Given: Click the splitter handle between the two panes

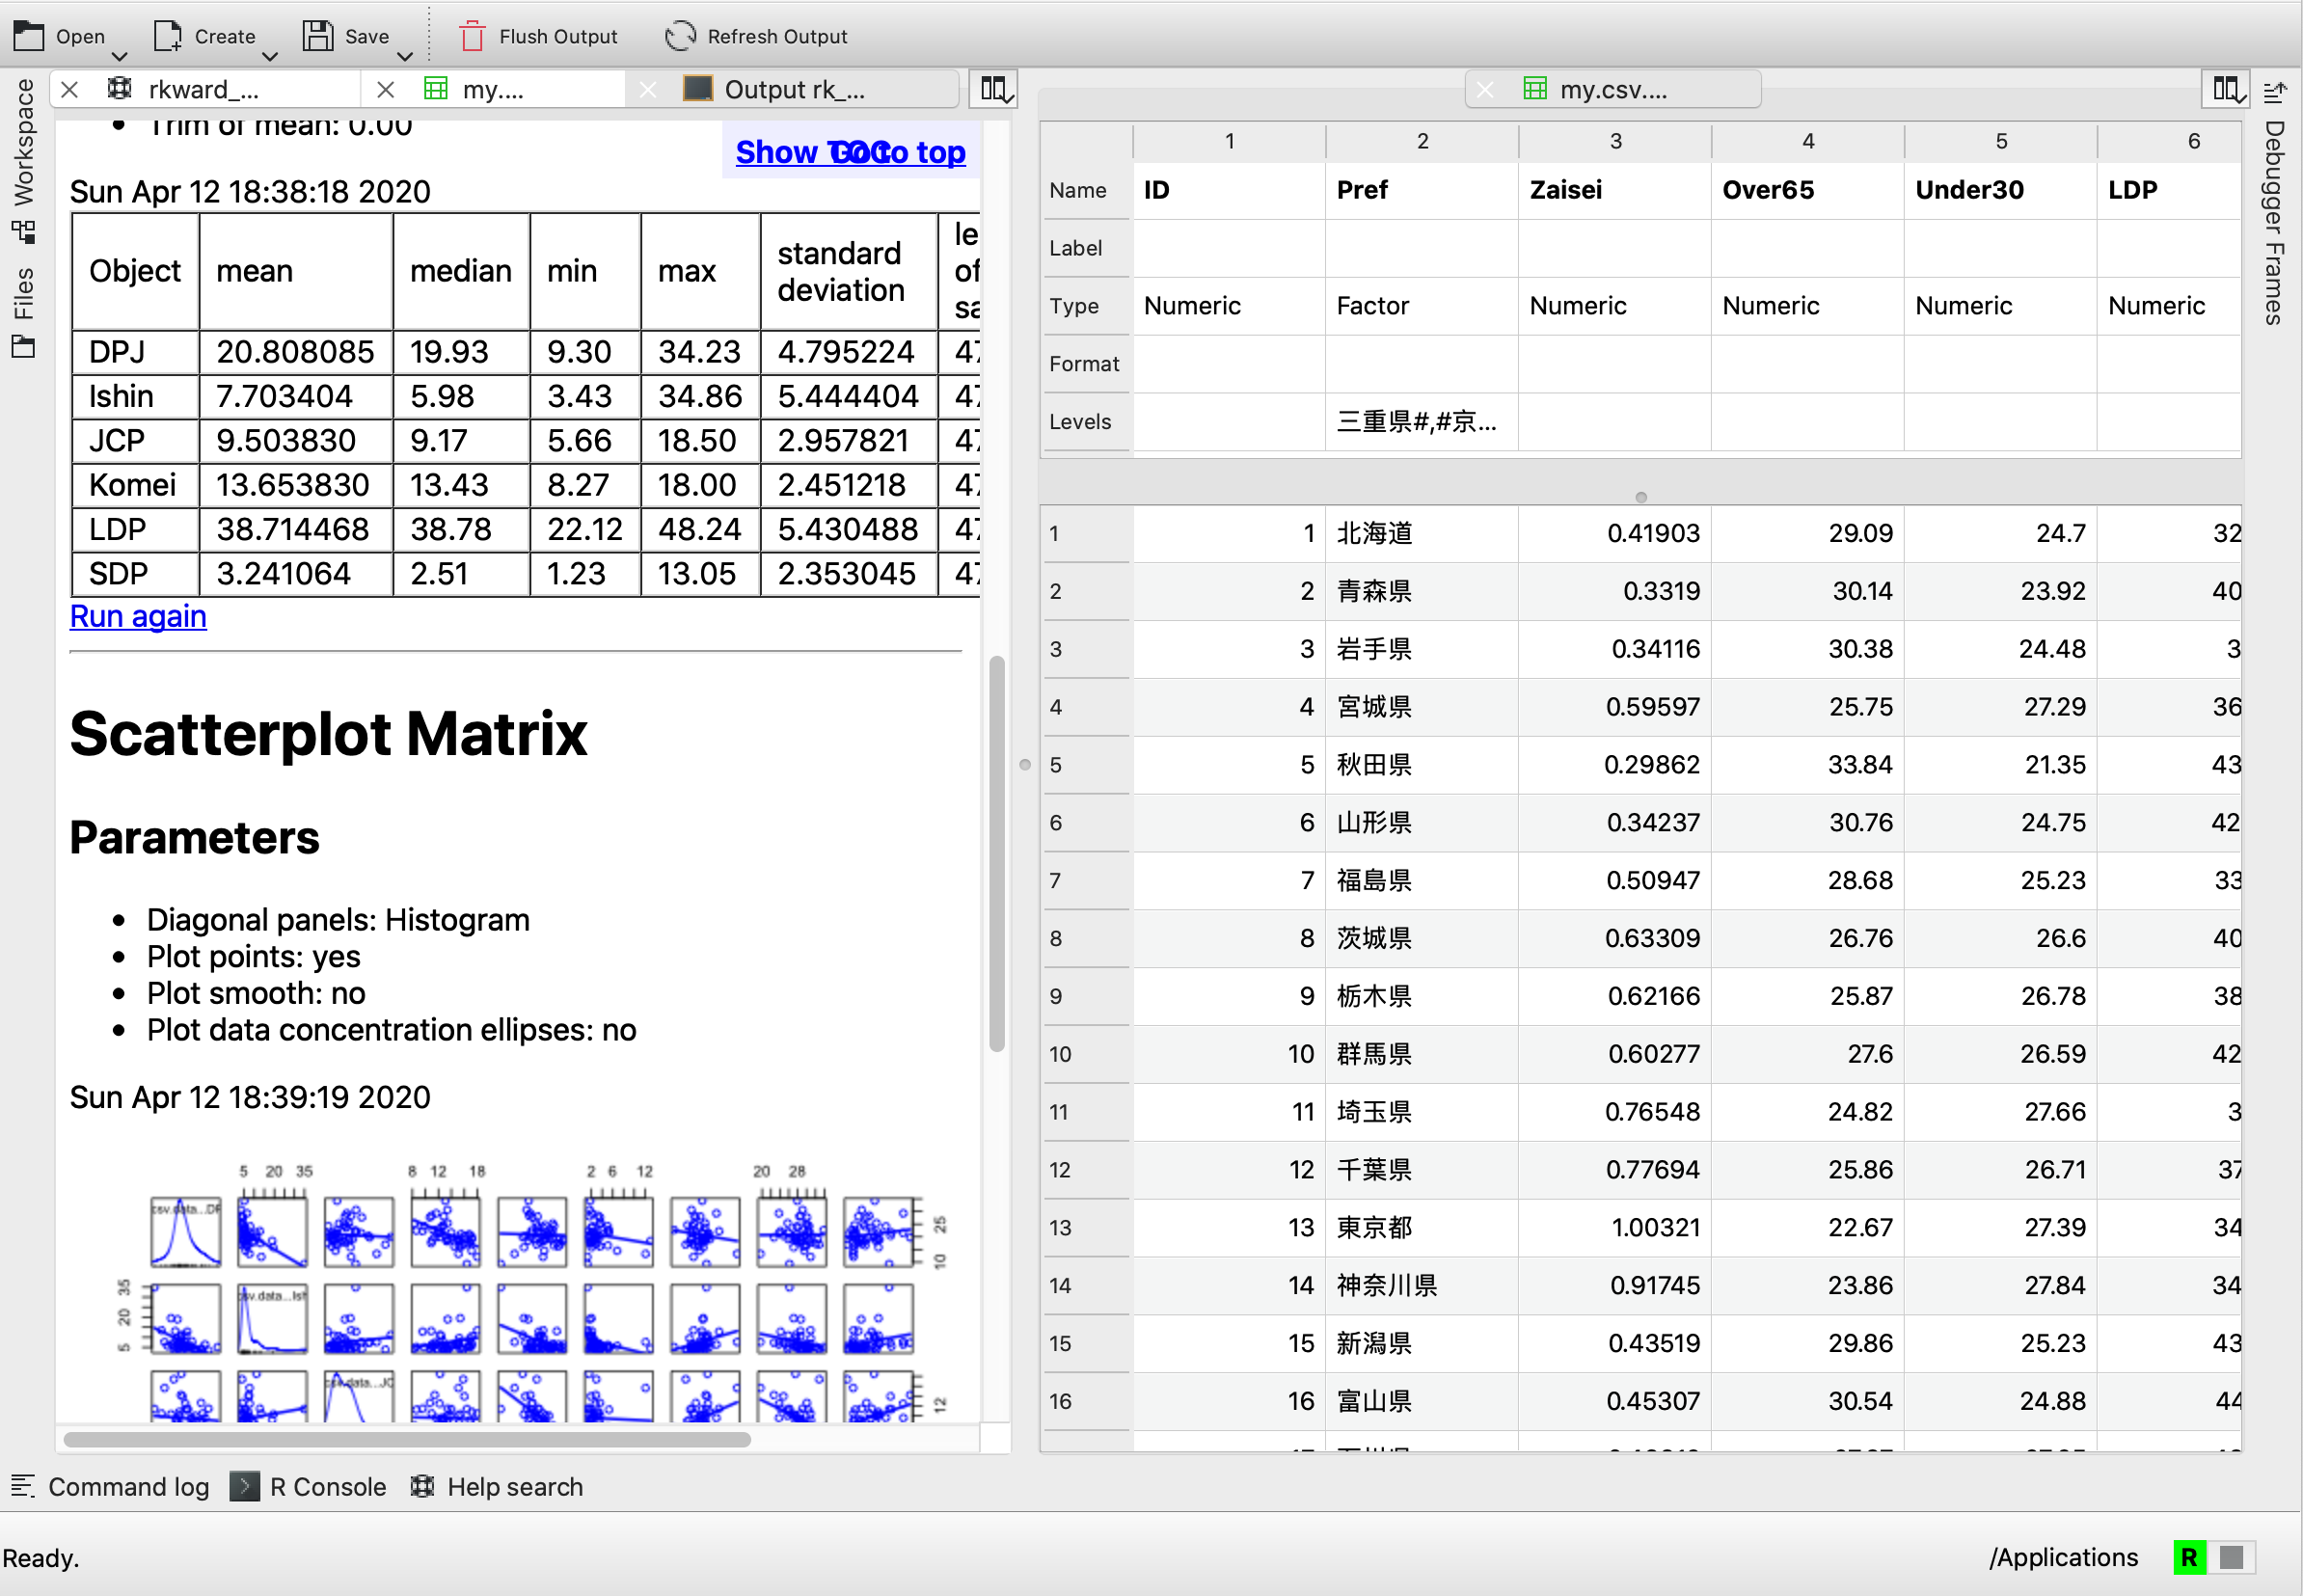Looking at the screenshot, I should tap(1025, 765).
